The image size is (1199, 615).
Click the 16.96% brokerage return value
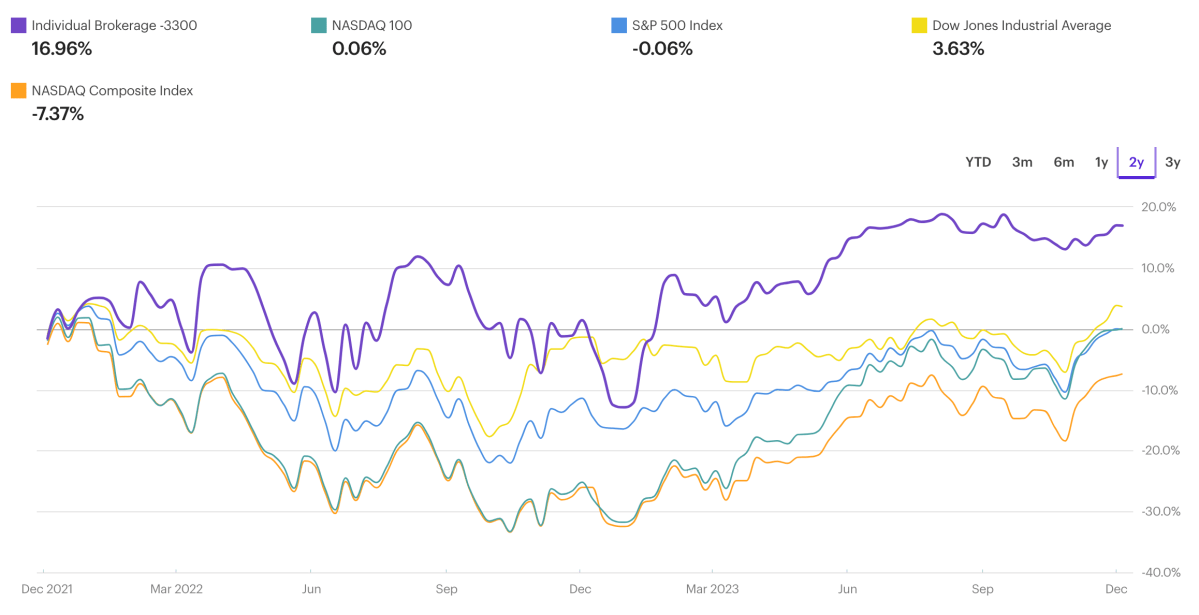click(x=62, y=48)
